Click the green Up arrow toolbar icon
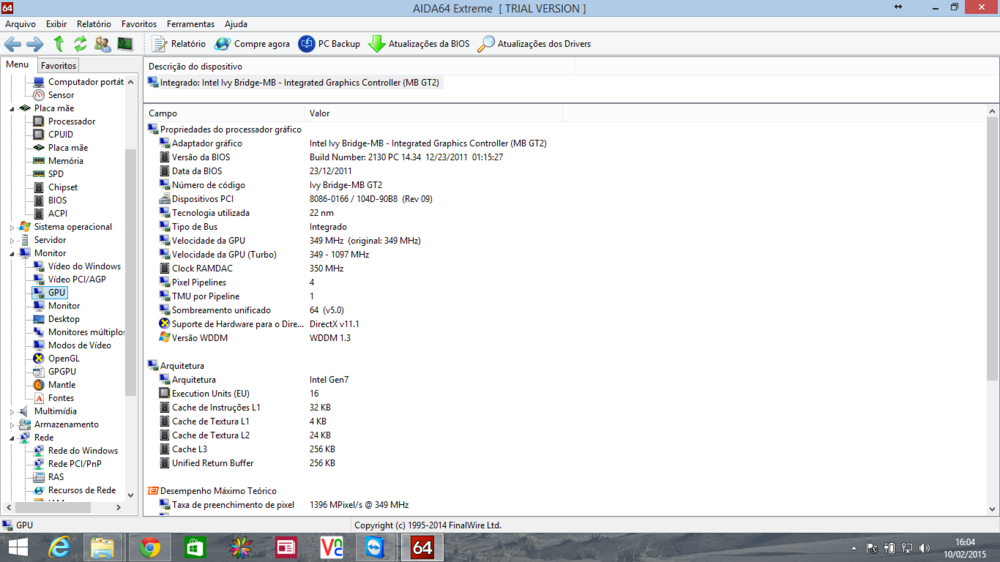This screenshot has height=562, width=1000. point(59,44)
